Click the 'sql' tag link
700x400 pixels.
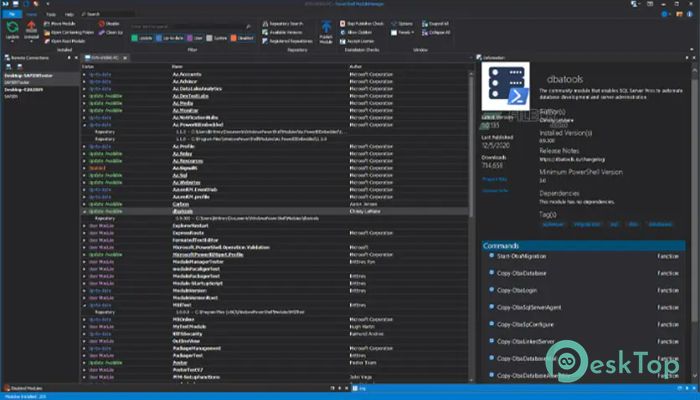tap(614, 224)
